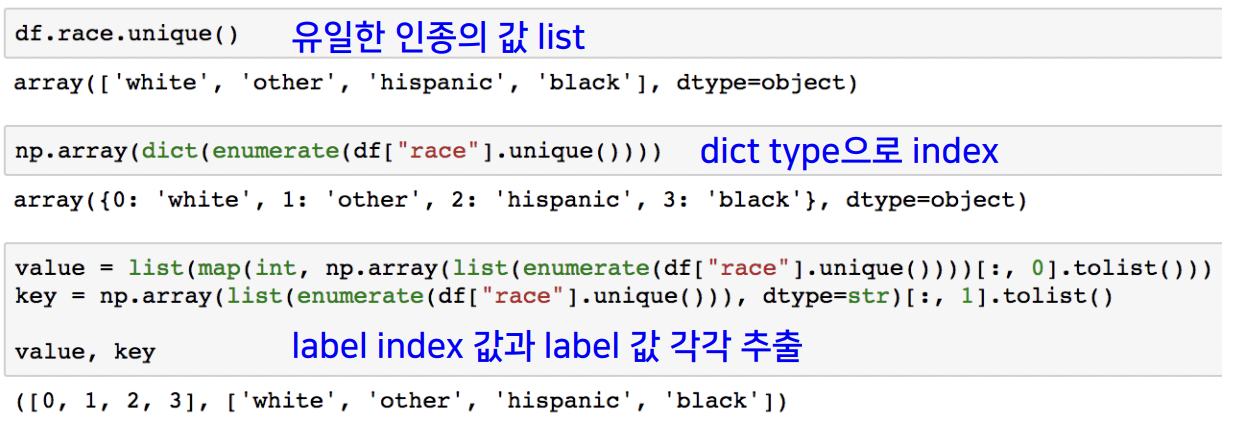Click the dict output array({0: 'white'
This screenshot has height=442, width=1240.
click(x=520, y=201)
